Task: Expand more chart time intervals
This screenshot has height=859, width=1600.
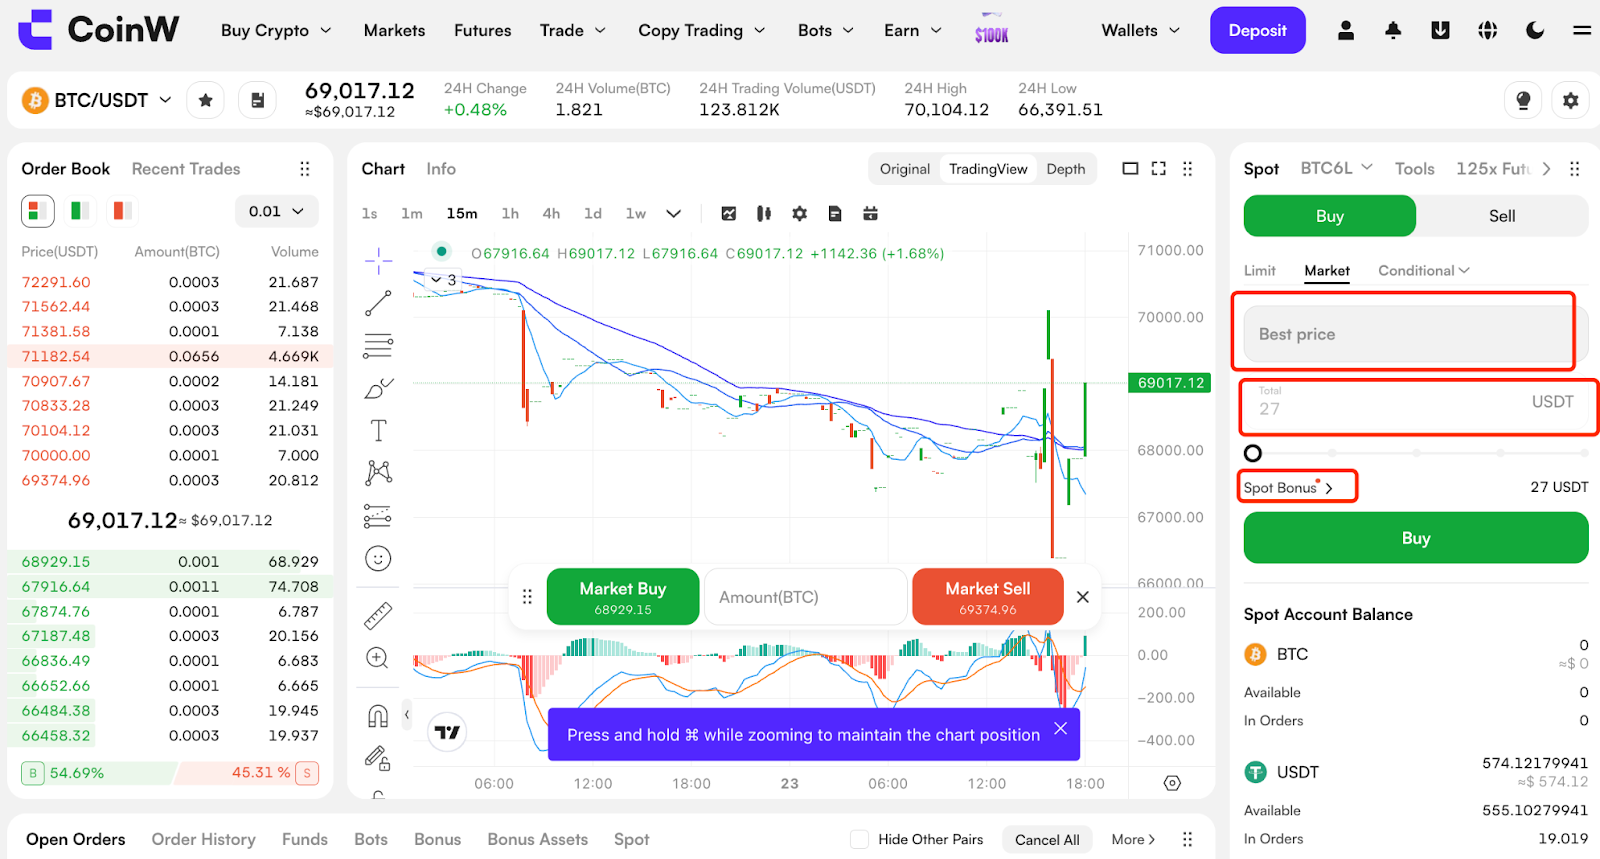Action: point(674,213)
